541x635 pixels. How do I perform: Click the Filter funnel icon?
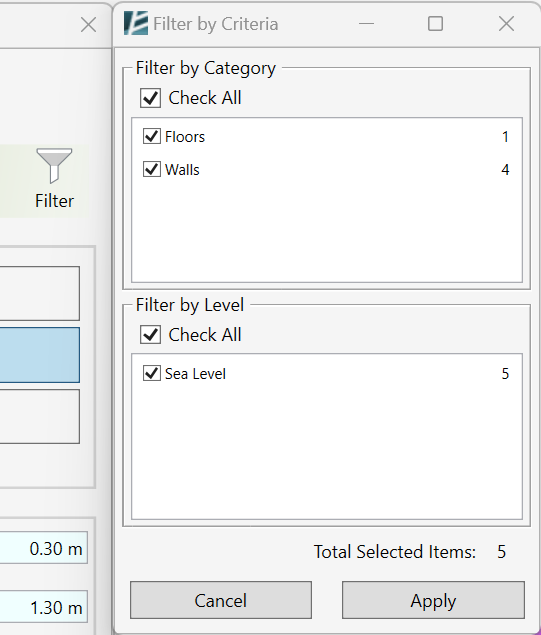[54, 165]
